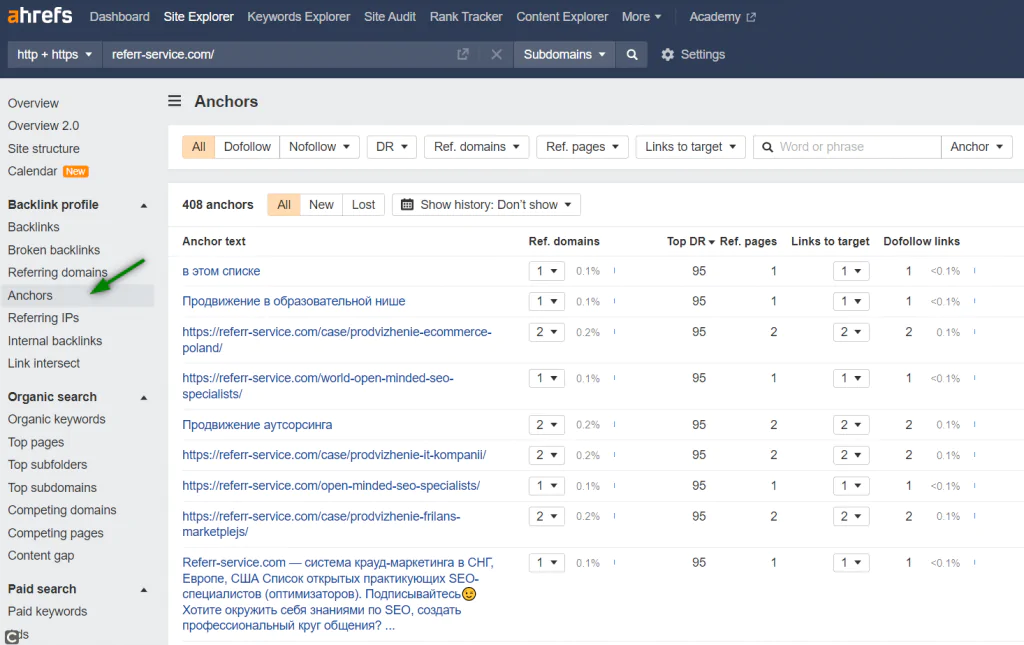The width and height of the screenshot is (1024, 645).
Task: Click anchor 'Продвижение в образовательной нише'
Action: 293,302
